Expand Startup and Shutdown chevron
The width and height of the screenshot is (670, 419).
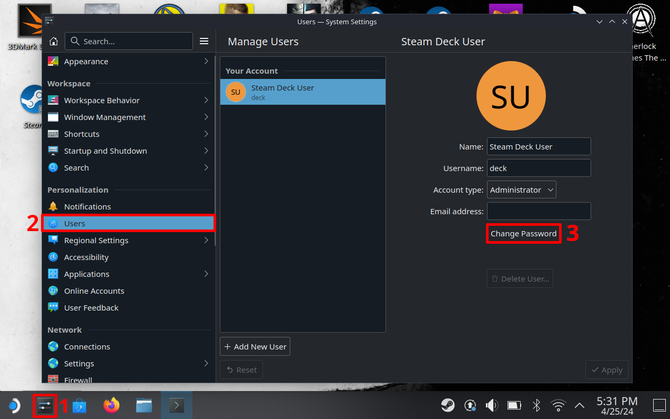206,150
